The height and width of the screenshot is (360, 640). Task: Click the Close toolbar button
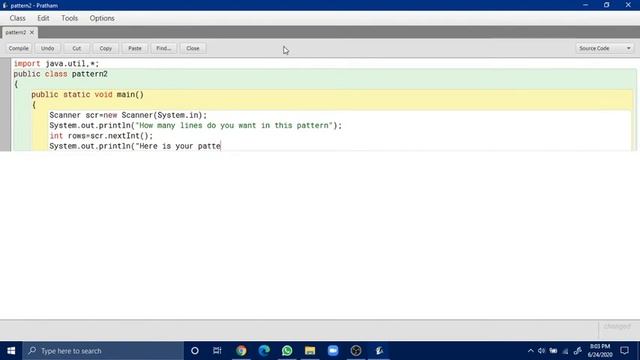click(193, 48)
